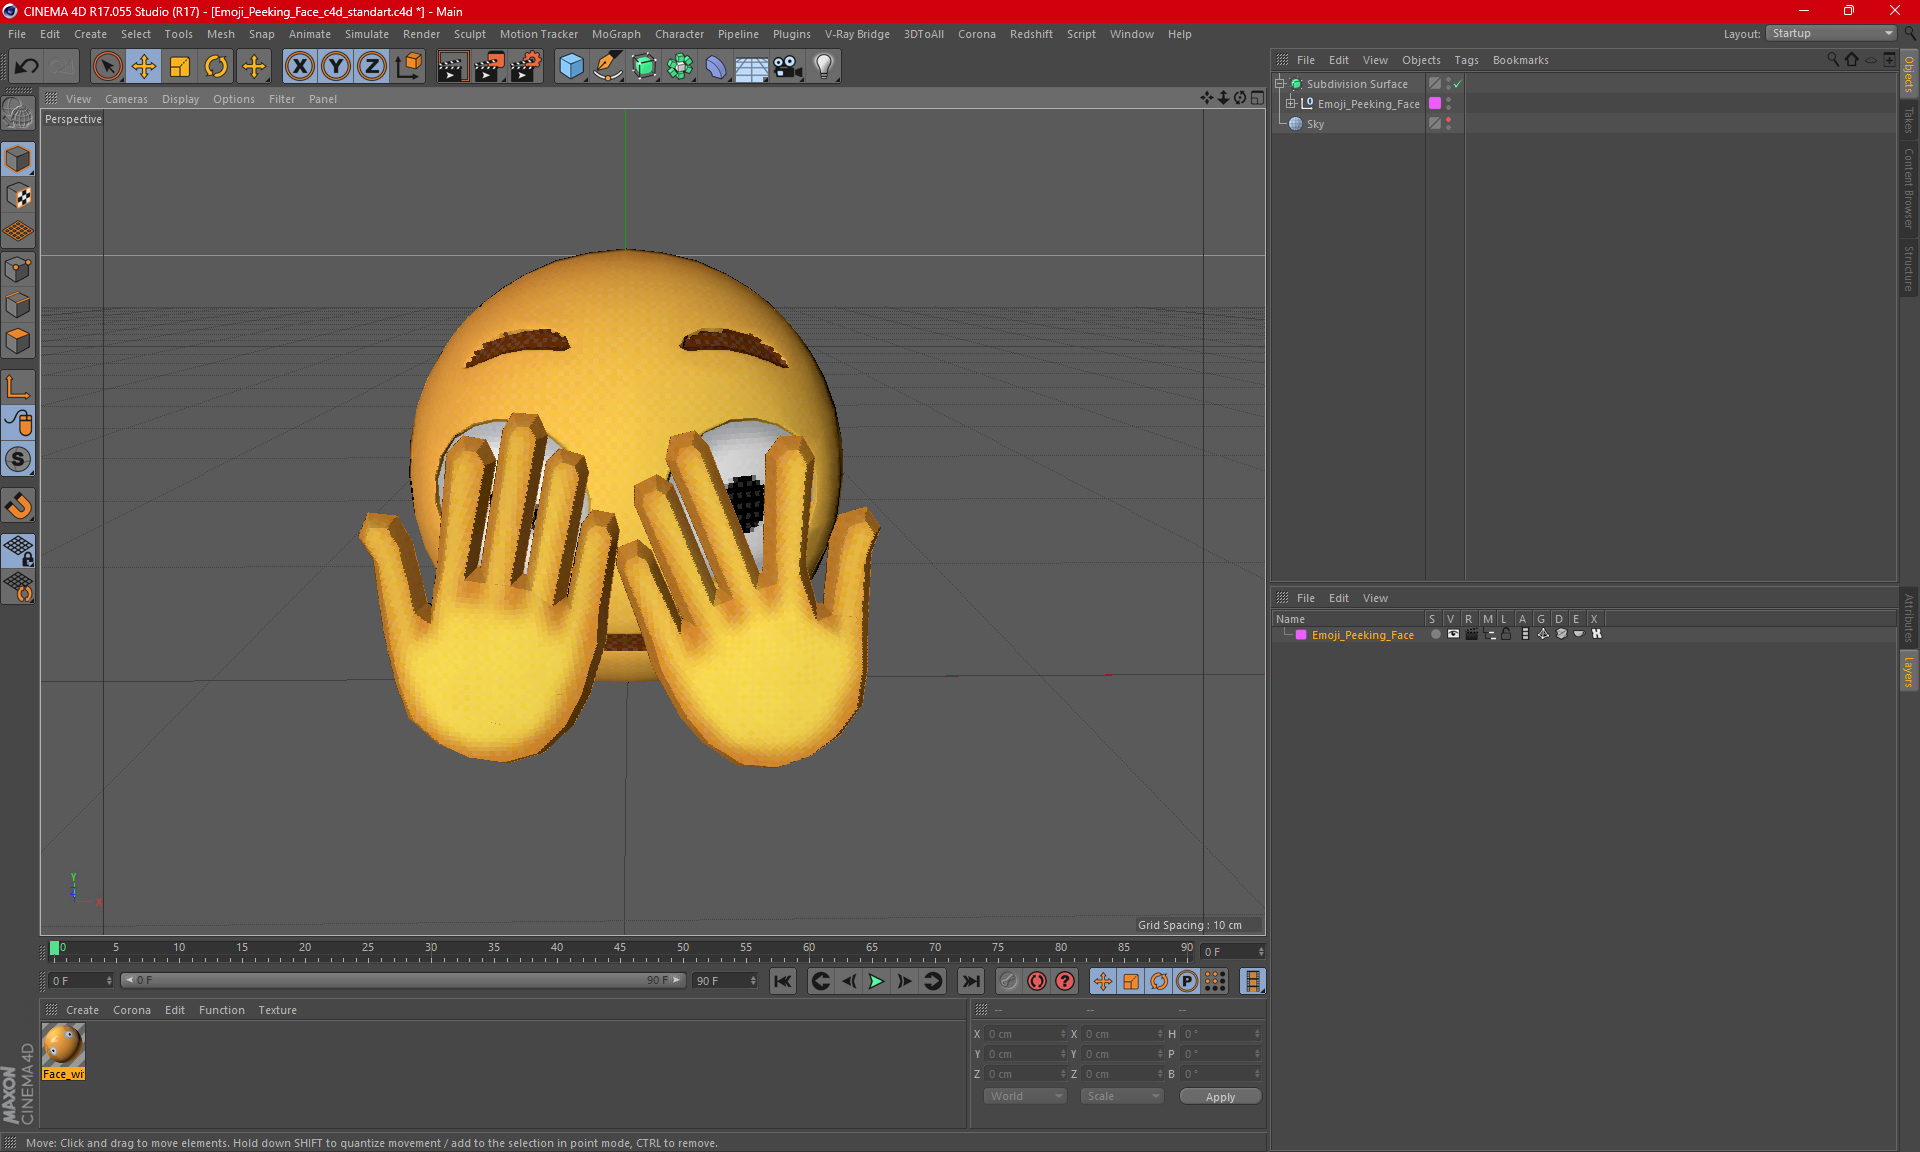
Task: Toggle Emoji_Peeking_Face layer Solo
Action: 1435,634
